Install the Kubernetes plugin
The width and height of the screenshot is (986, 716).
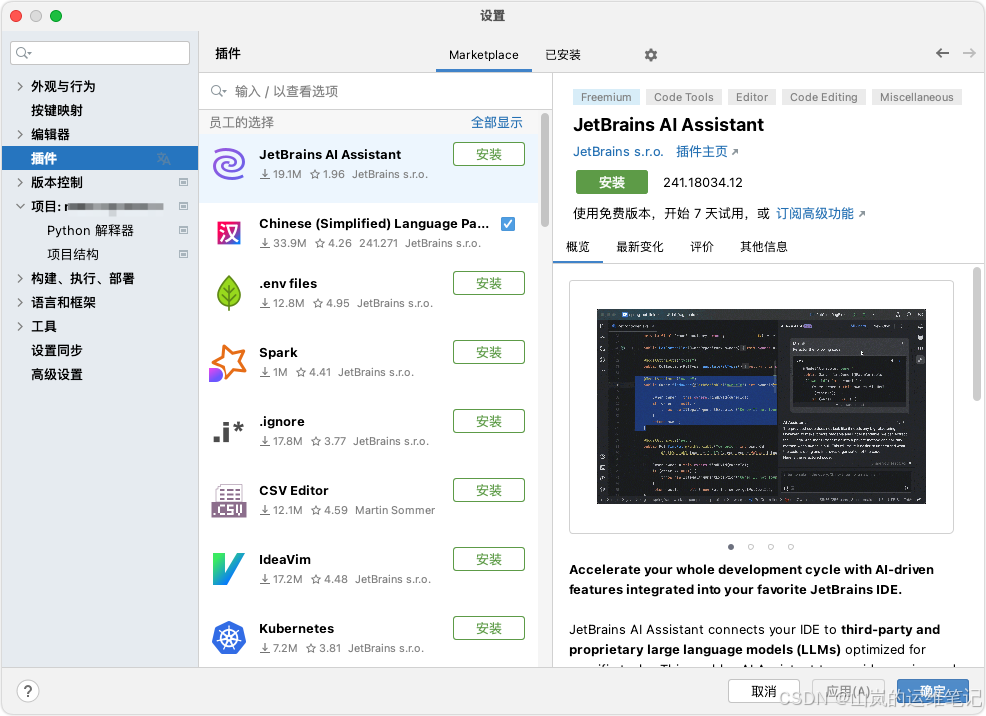coord(489,628)
